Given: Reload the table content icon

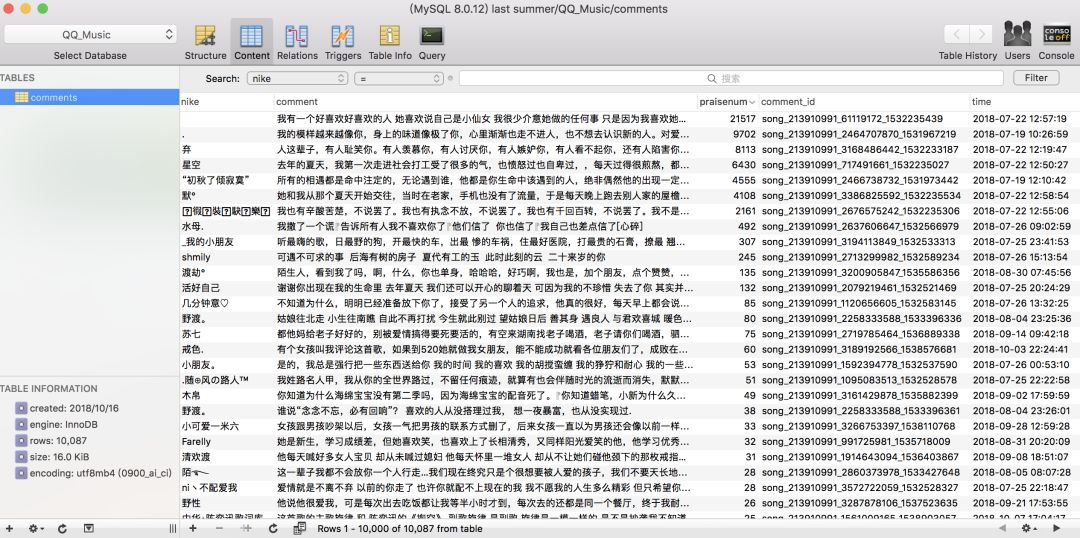Looking at the screenshot, I should coord(273,528).
